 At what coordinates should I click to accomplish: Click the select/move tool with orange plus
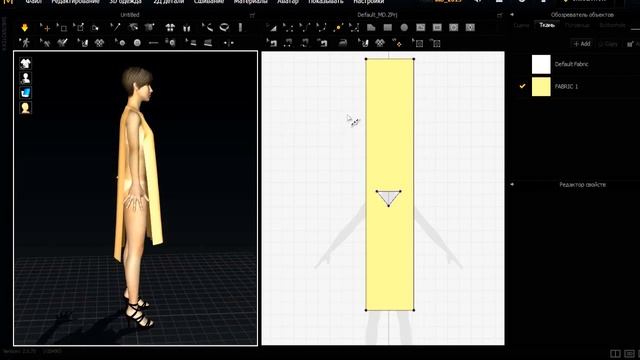click(45, 28)
